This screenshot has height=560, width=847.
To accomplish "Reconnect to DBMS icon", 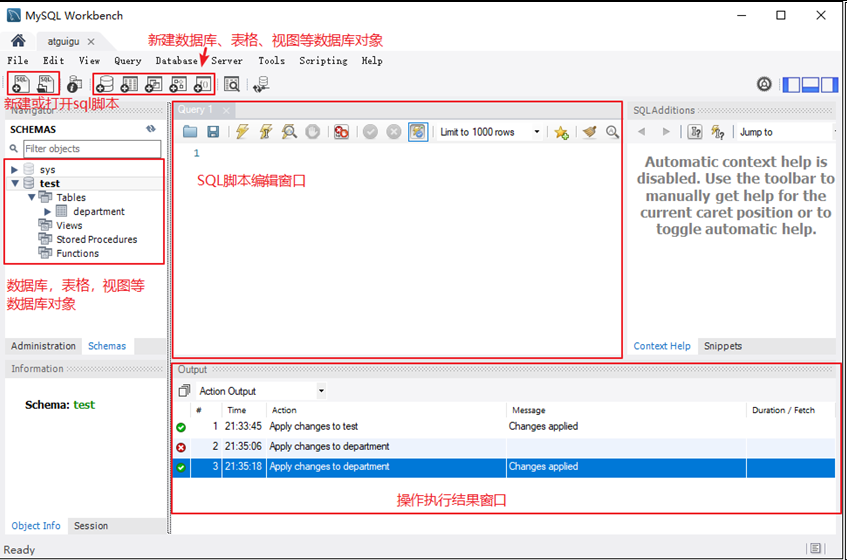I will (x=261, y=84).
